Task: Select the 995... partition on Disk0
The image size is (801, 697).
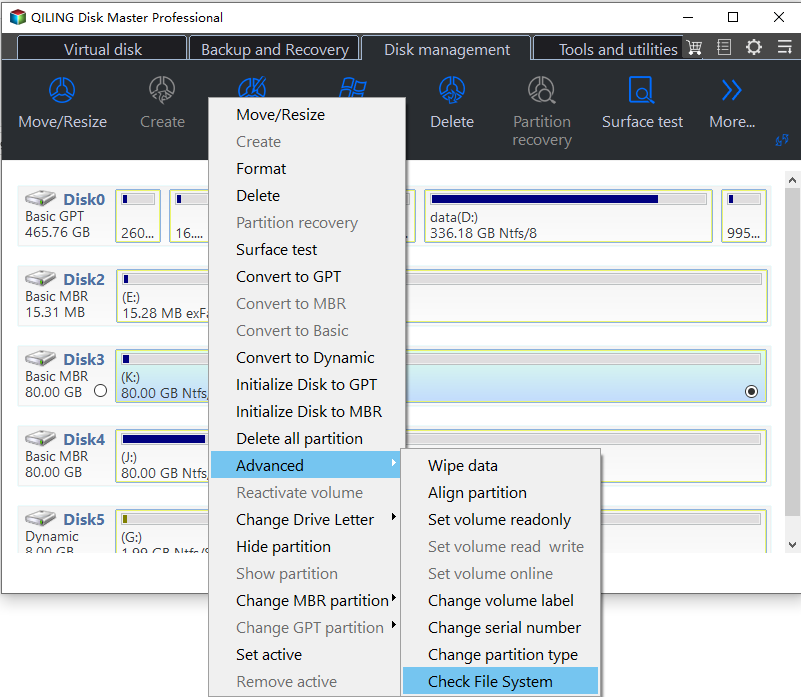Action: [744, 216]
